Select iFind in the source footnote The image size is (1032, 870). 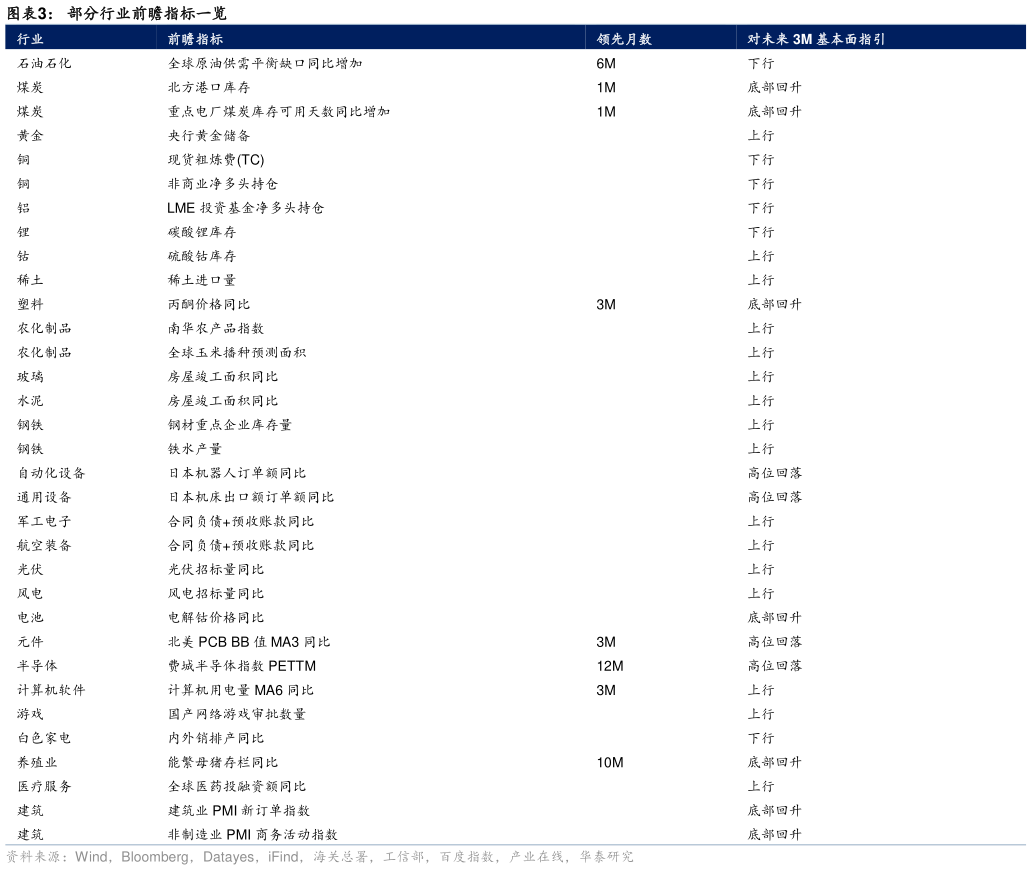pos(283,857)
